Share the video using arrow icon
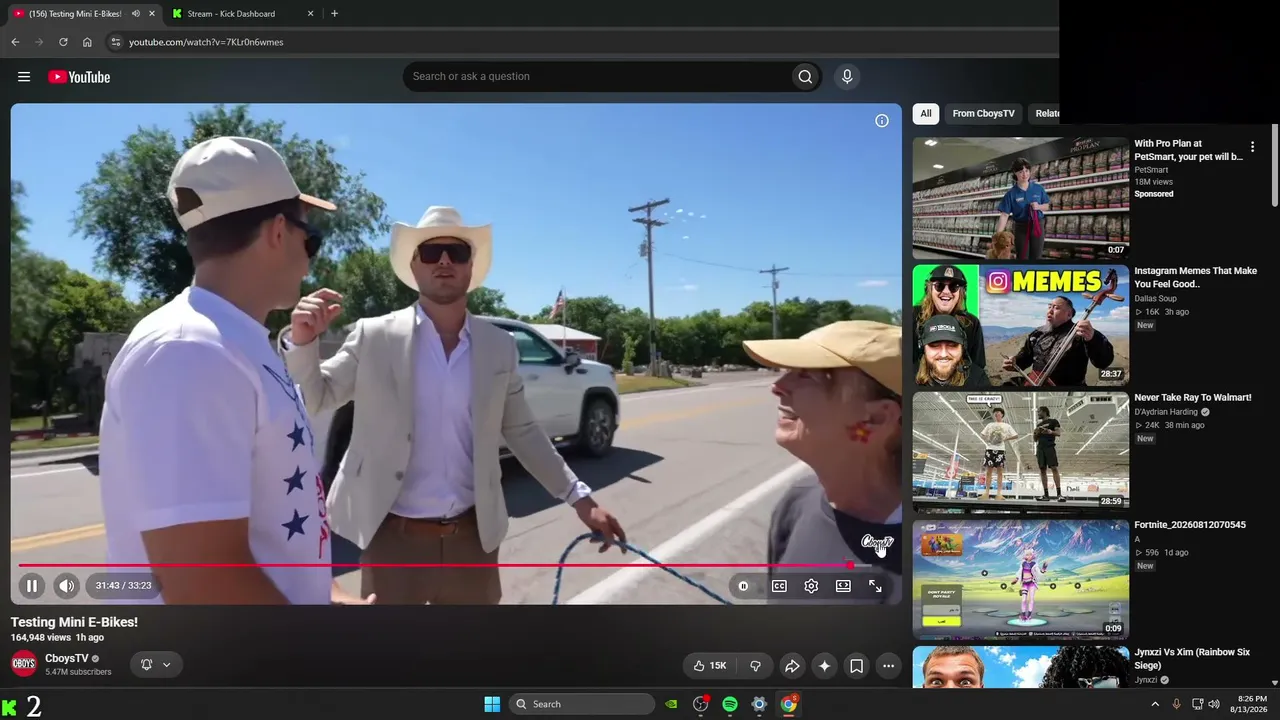 coord(792,666)
